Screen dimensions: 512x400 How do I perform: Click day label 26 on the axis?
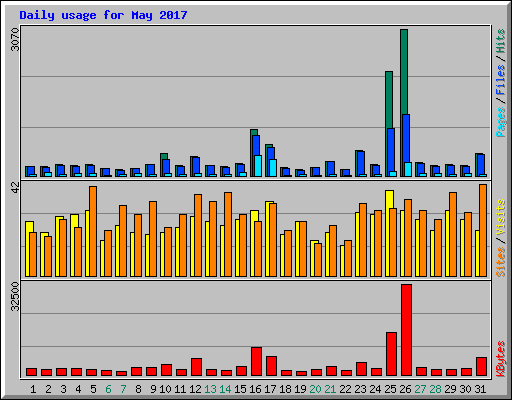pos(405,389)
